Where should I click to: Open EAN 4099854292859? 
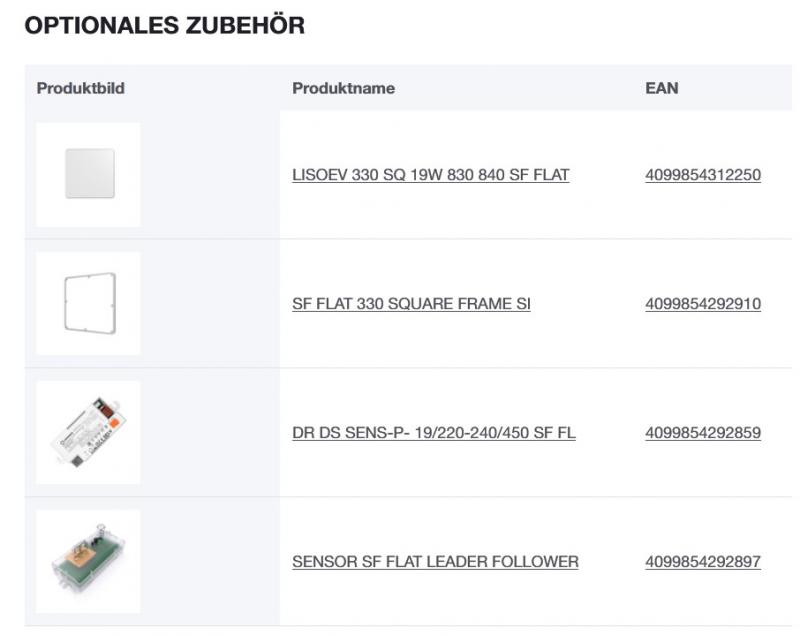point(703,433)
